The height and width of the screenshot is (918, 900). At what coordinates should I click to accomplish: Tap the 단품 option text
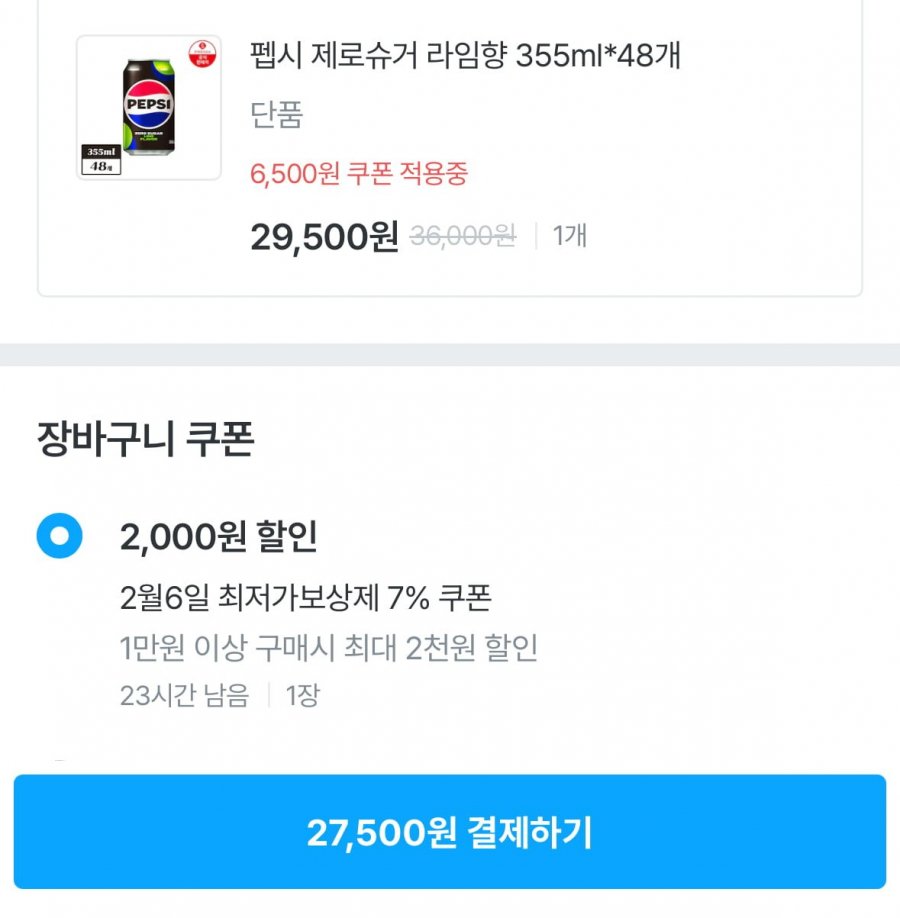point(276,115)
